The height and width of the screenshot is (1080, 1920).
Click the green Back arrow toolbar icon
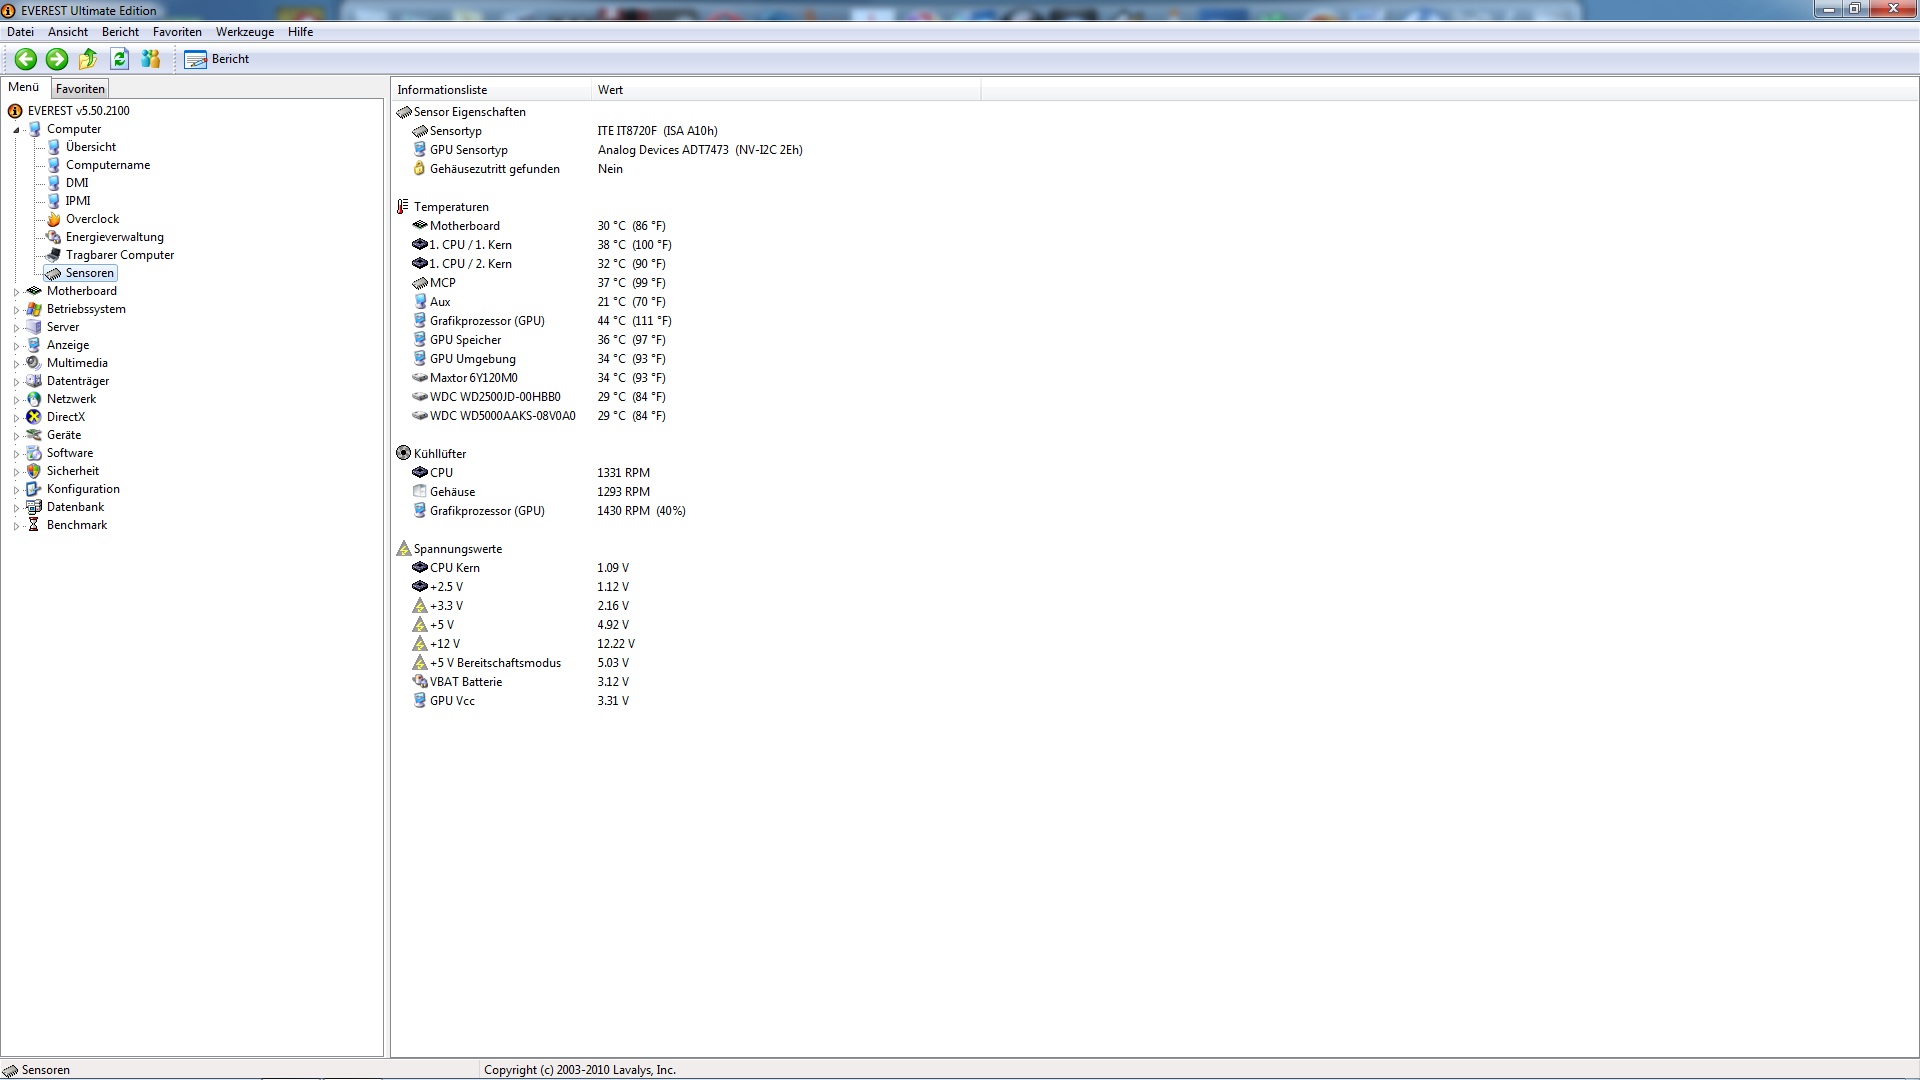[26, 59]
